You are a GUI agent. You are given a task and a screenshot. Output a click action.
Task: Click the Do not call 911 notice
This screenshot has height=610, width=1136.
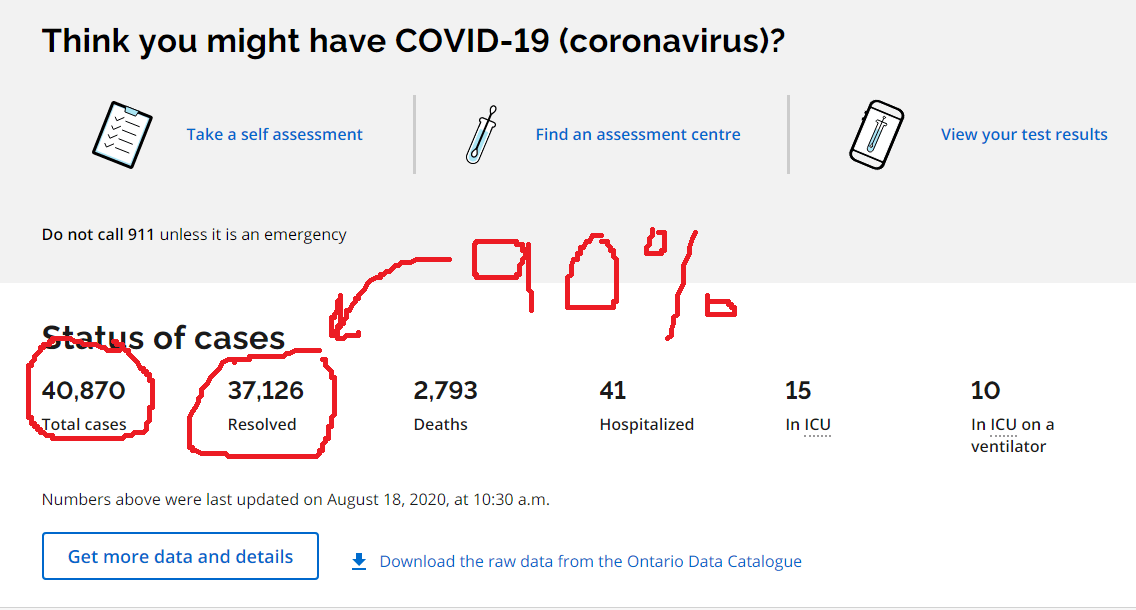coord(194,235)
